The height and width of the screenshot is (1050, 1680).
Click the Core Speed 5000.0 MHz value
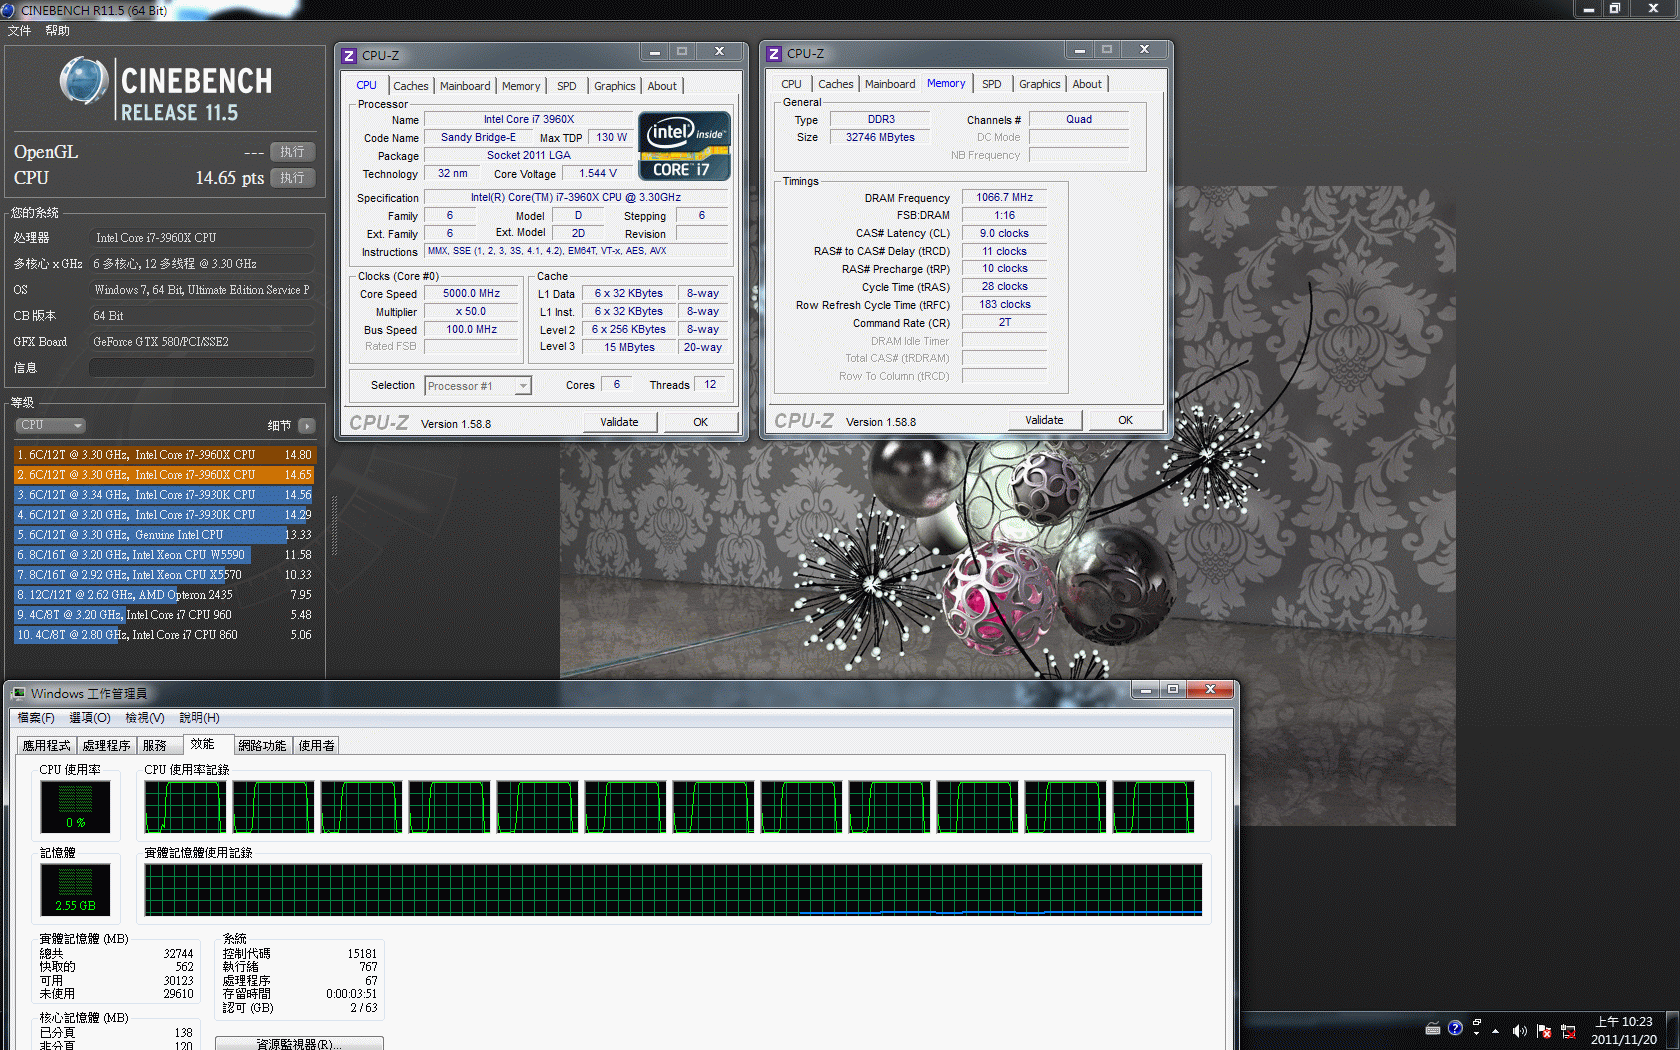click(x=471, y=294)
